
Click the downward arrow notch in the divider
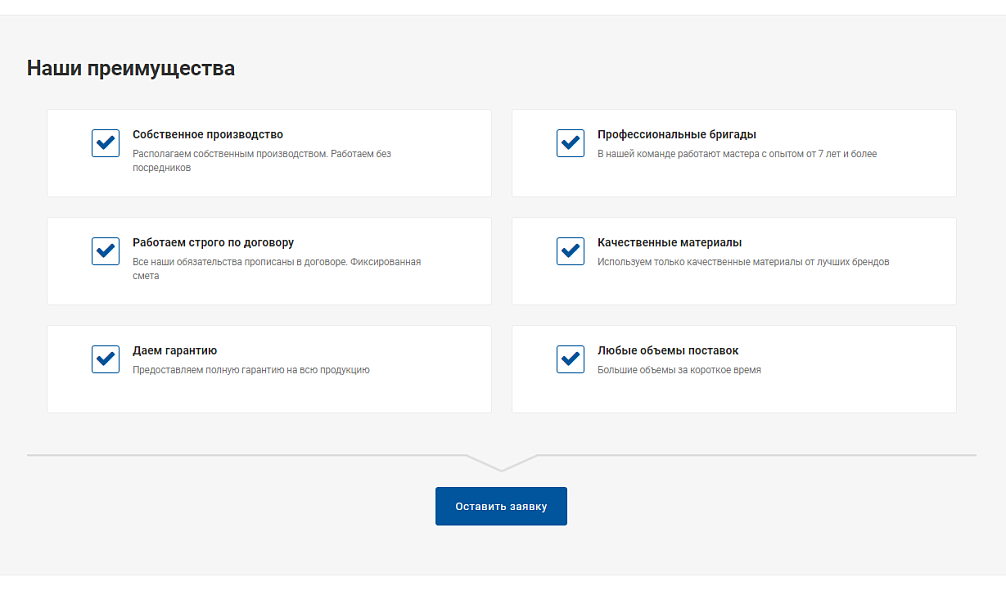point(501,463)
